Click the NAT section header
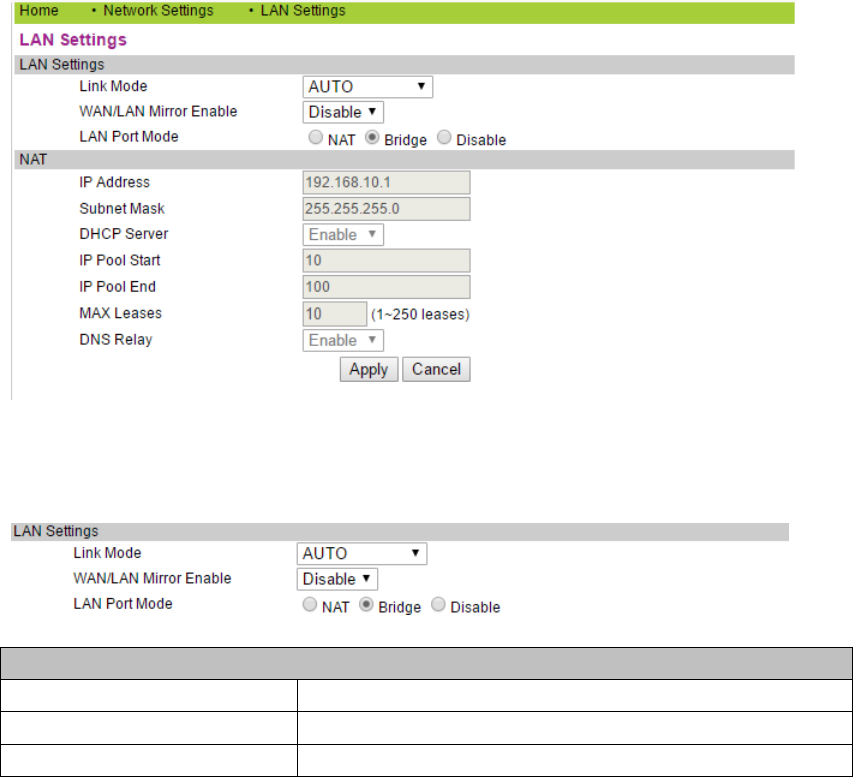The image size is (853, 777). (x=404, y=159)
